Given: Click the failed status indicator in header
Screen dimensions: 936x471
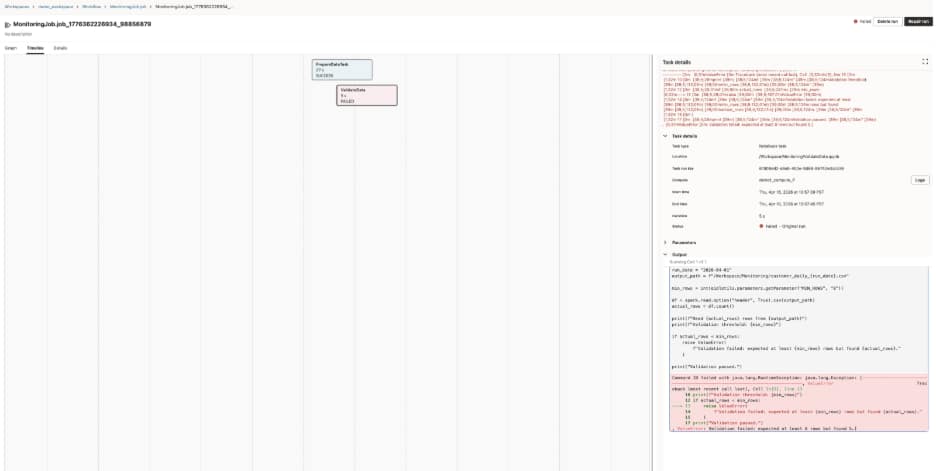Looking at the screenshot, I should pyautogui.click(x=861, y=21).
